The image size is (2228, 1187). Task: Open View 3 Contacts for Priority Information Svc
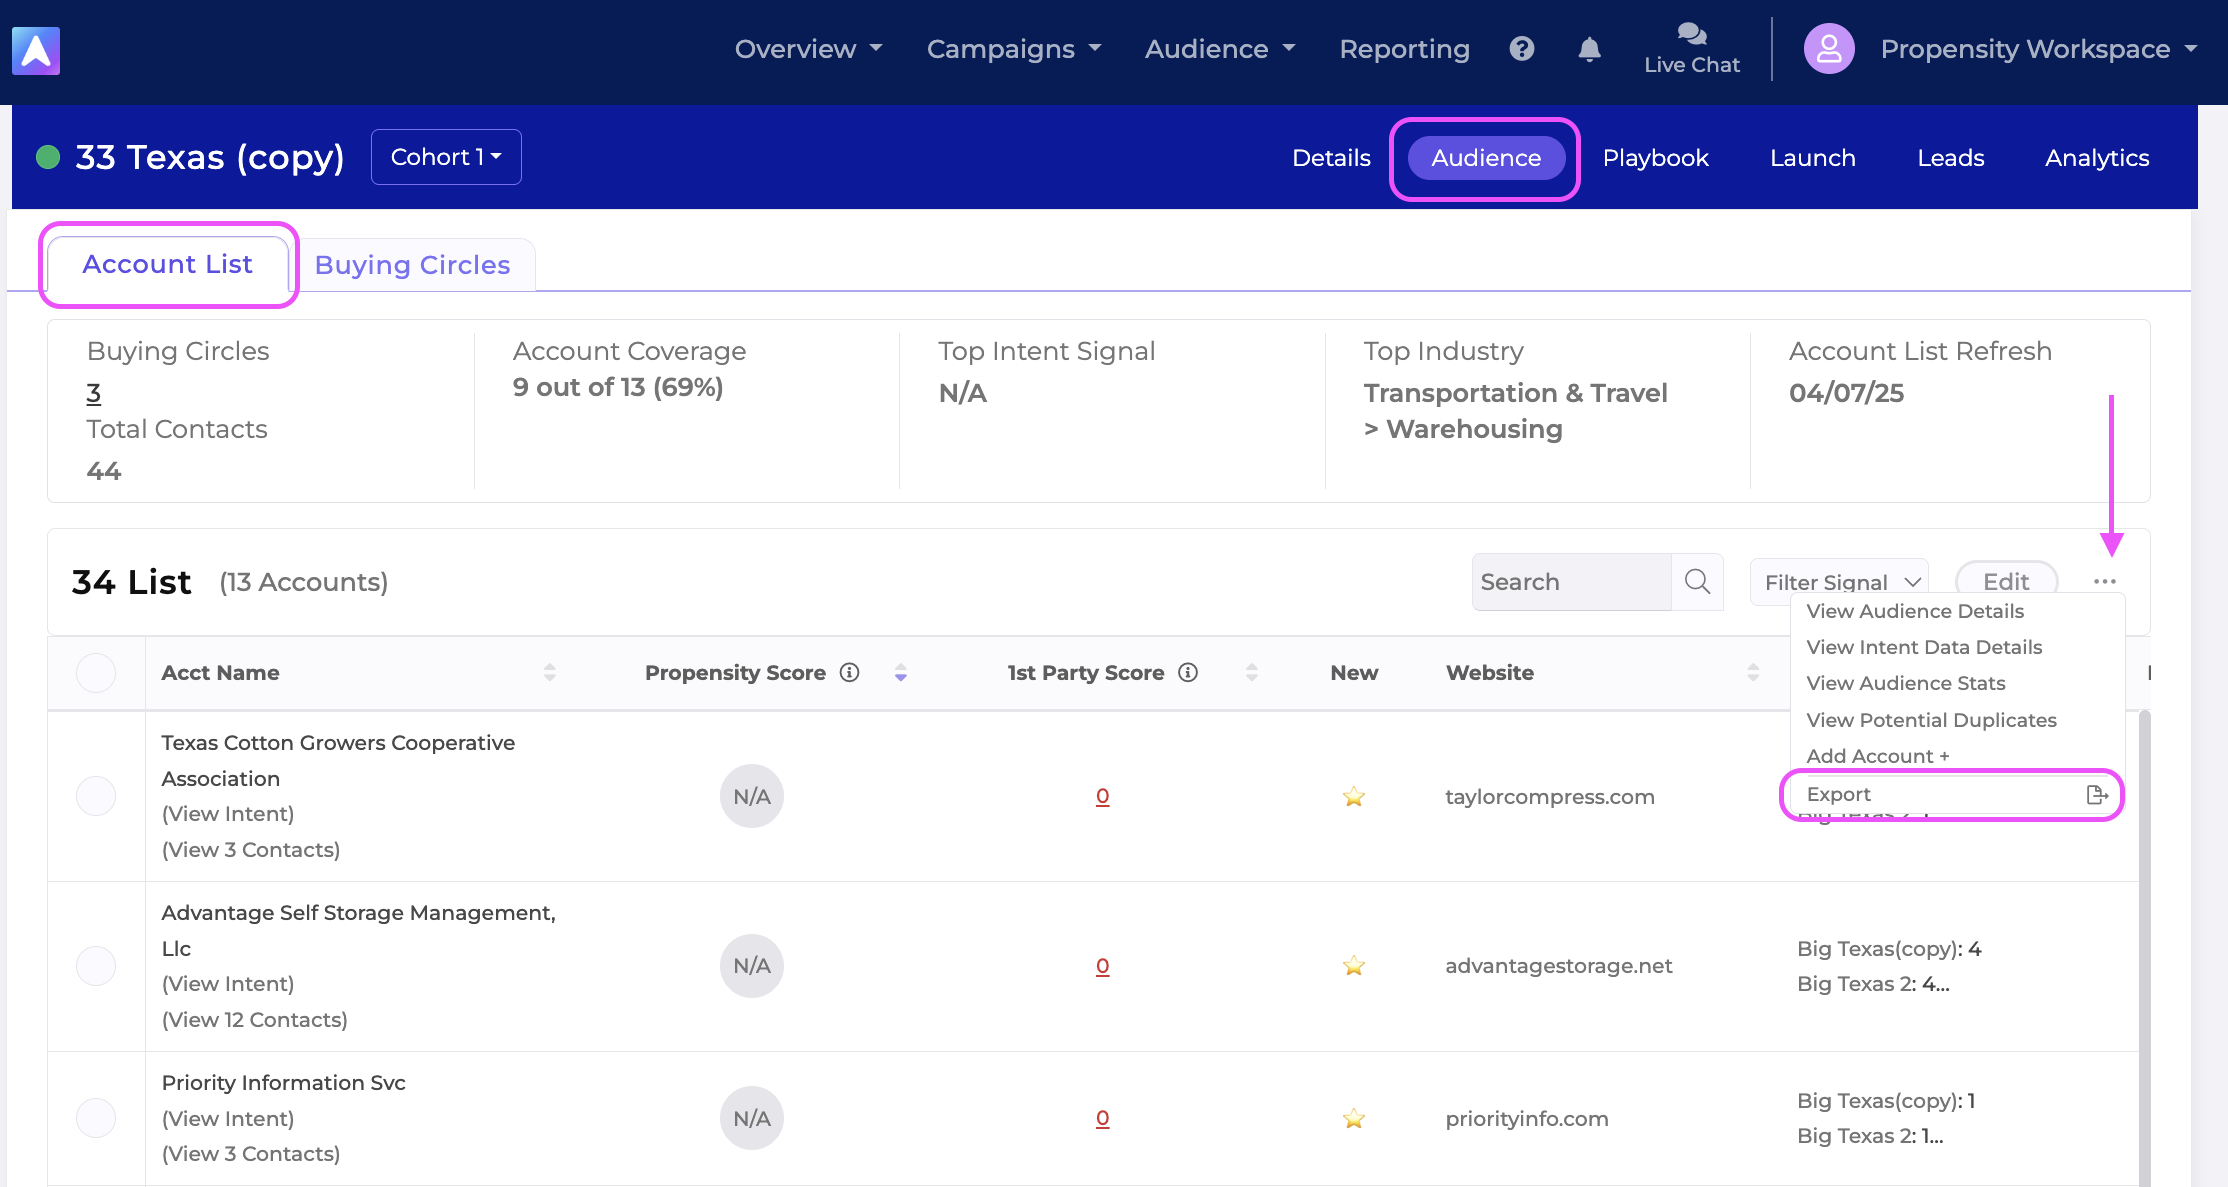251,1154
